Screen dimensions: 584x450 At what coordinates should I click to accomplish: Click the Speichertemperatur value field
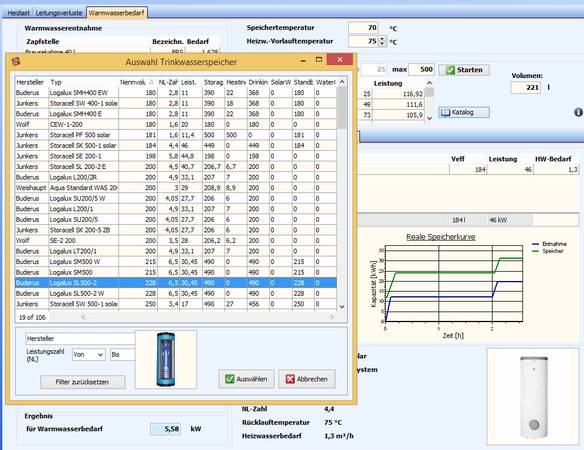[363, 28]
